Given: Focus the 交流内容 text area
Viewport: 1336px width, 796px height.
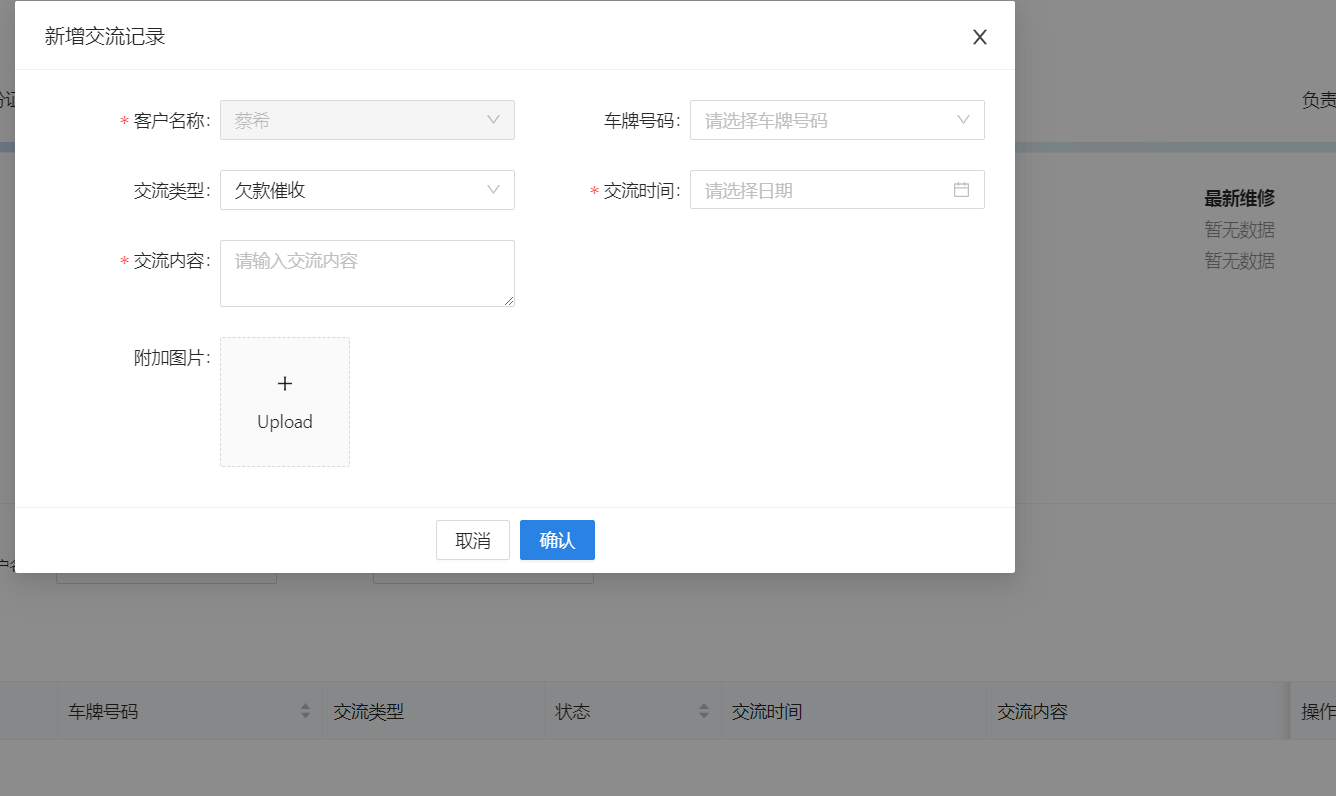Looking at the screenshot, I should tap(367, 273).
